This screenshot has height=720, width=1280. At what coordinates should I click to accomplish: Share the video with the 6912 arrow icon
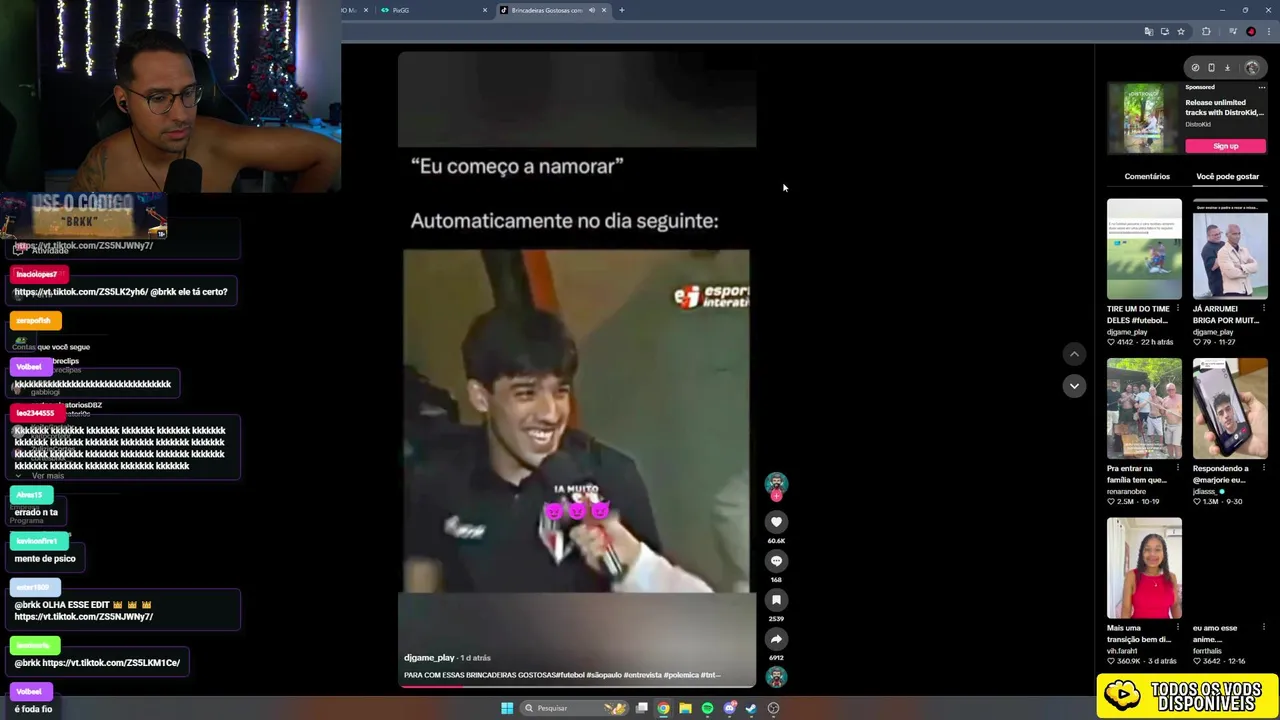click(776, 639)
